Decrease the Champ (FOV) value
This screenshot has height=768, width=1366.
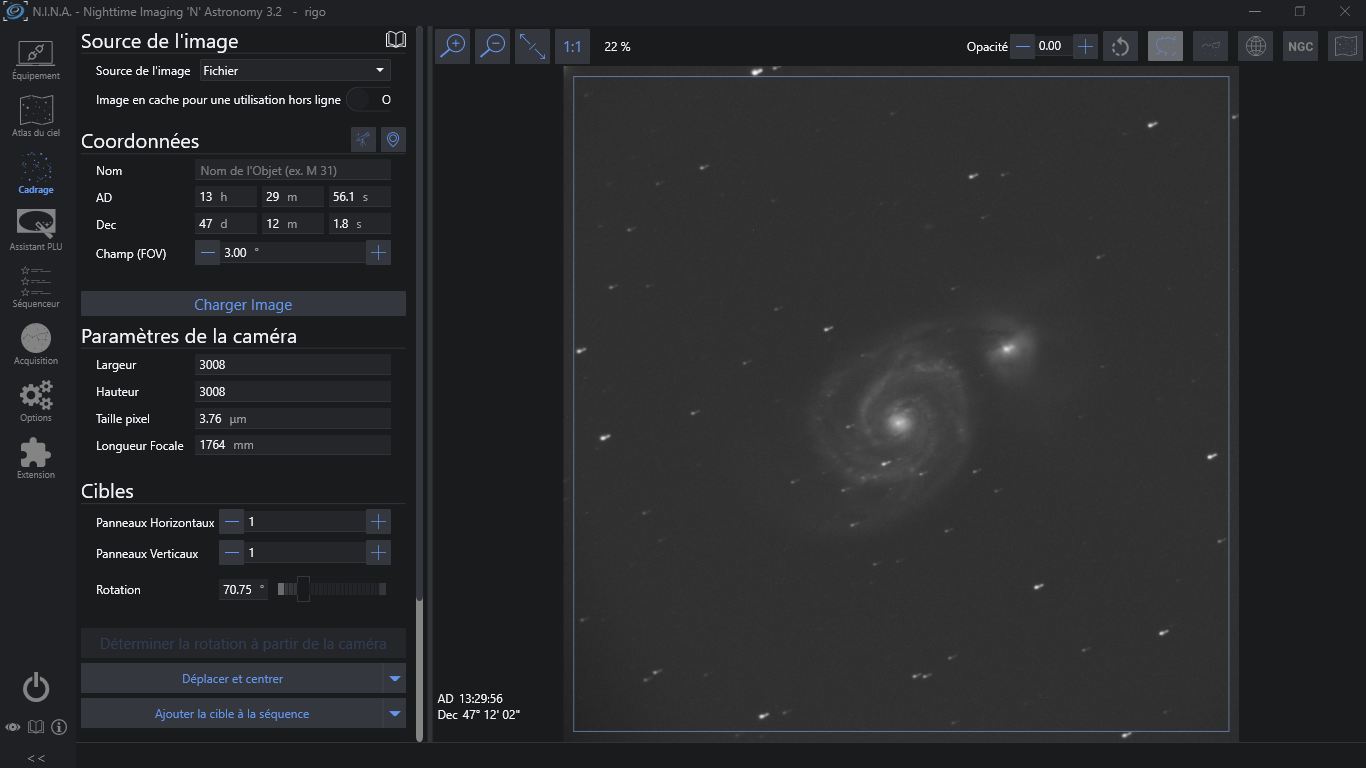208,253
